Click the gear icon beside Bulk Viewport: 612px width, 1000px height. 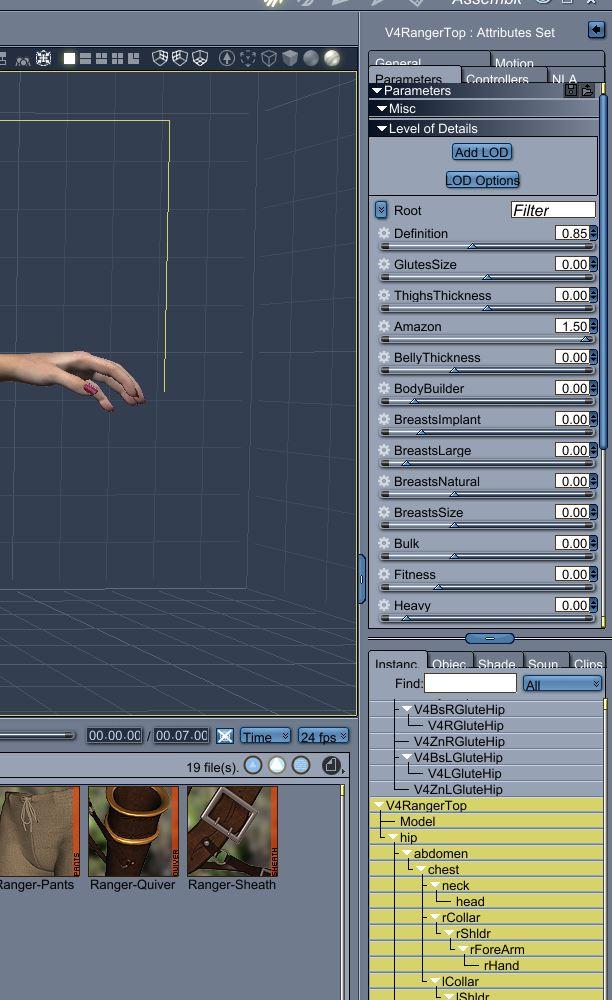tap(384, 543)
